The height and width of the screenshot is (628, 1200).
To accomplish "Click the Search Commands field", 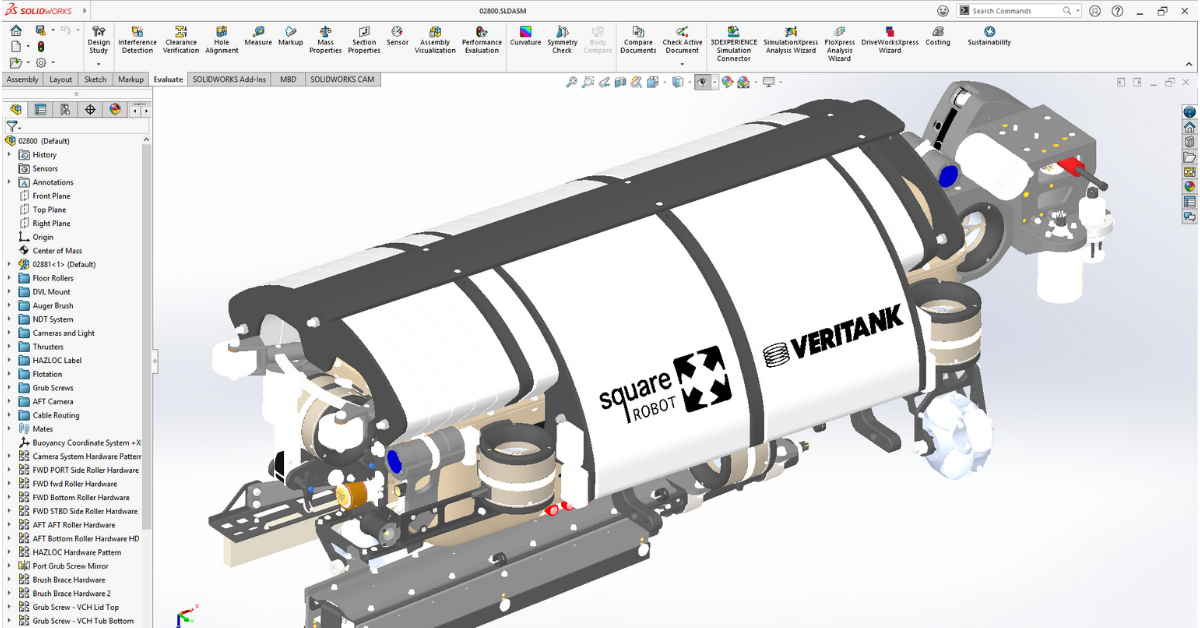I will pos(1018,10).
